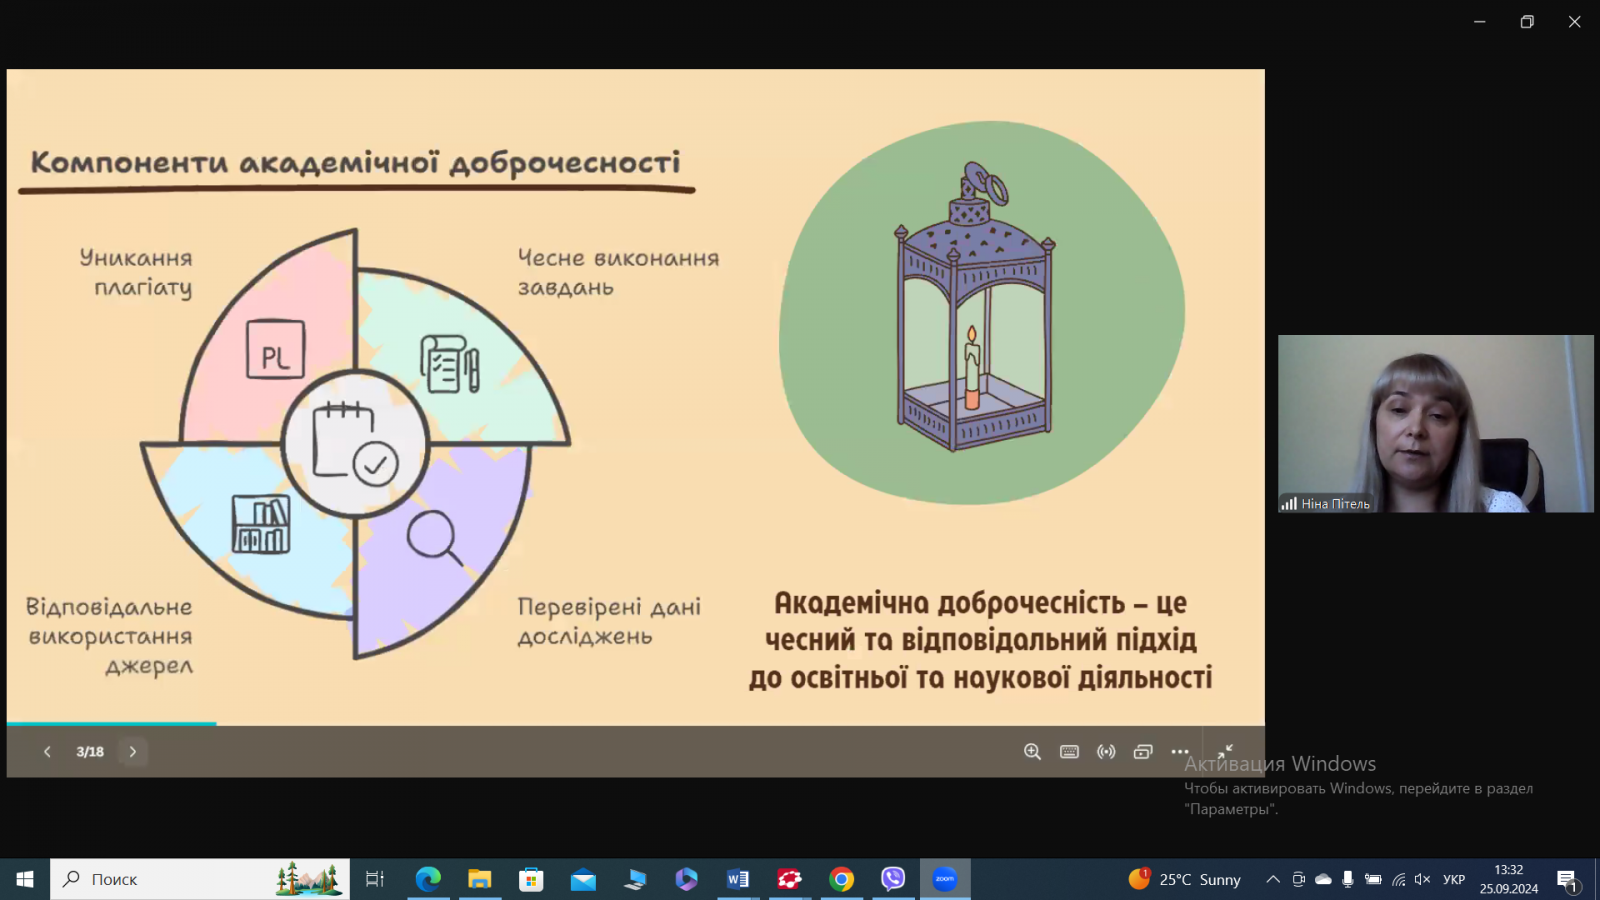
Task: Open Microsoft Store from taskbar
Action: 531,879
